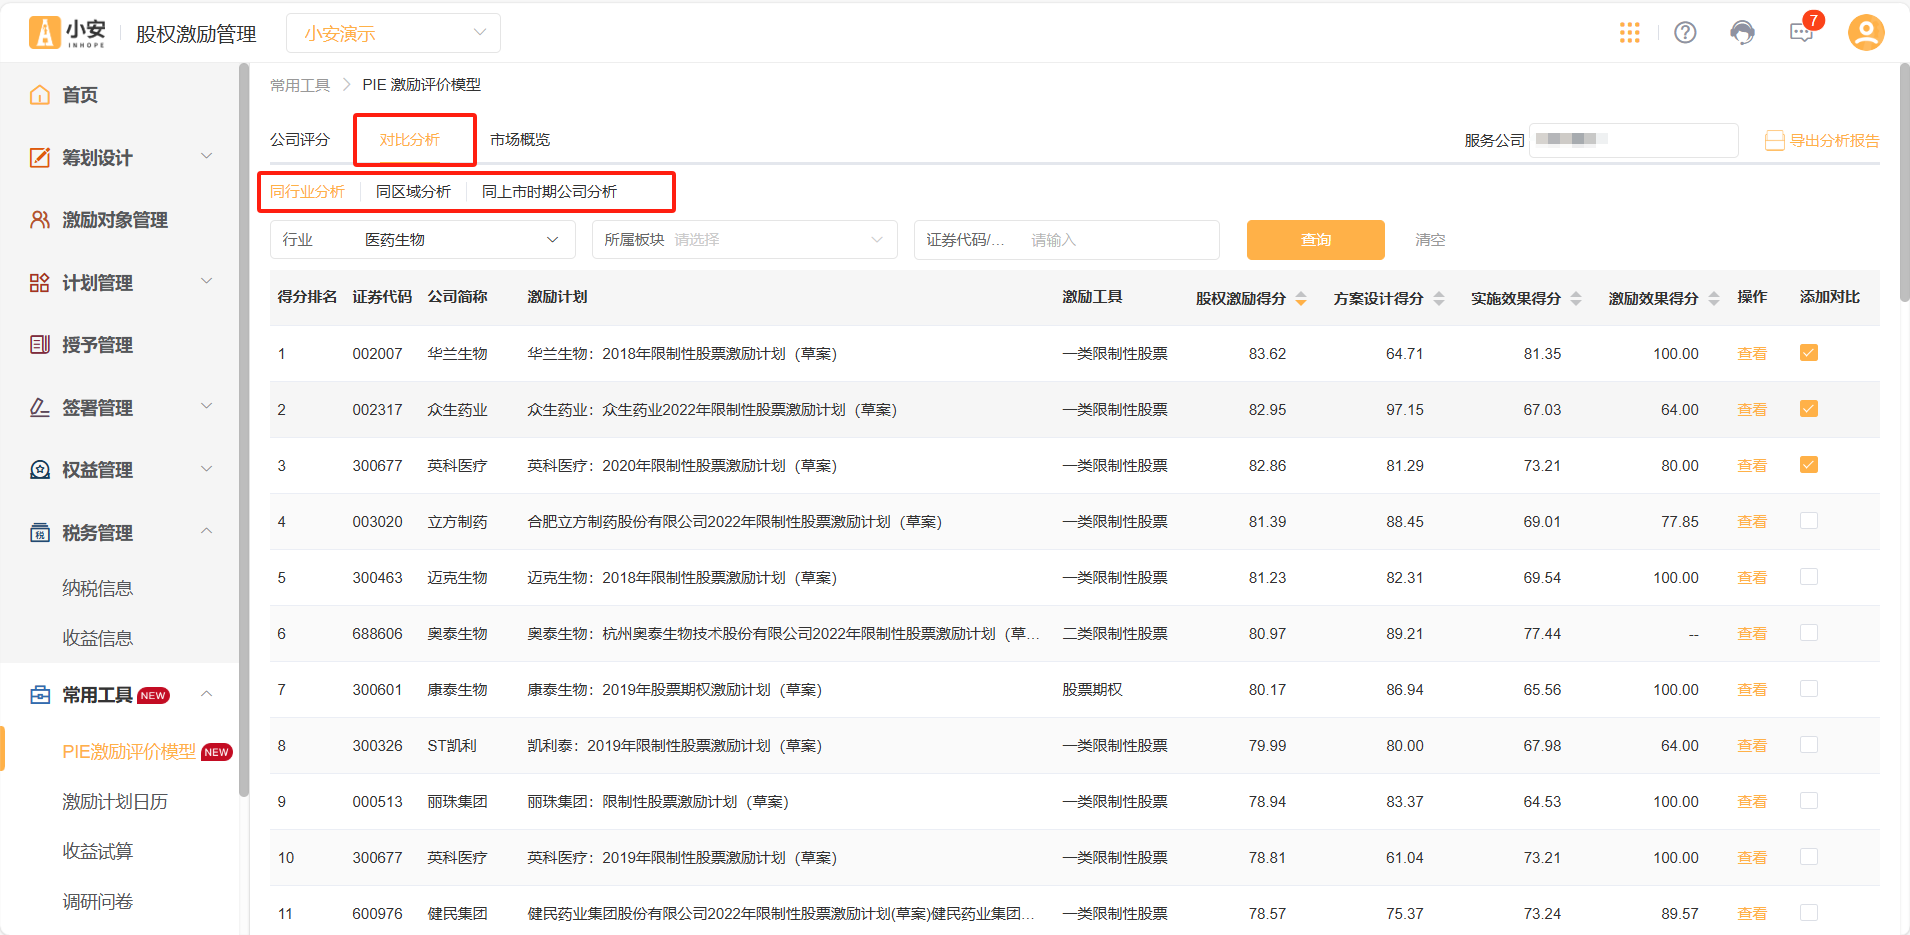The height and width of the screenshot is (935, 1910).
Task: Expand the 权益管理 menu chevron
Action: [207, 469]
